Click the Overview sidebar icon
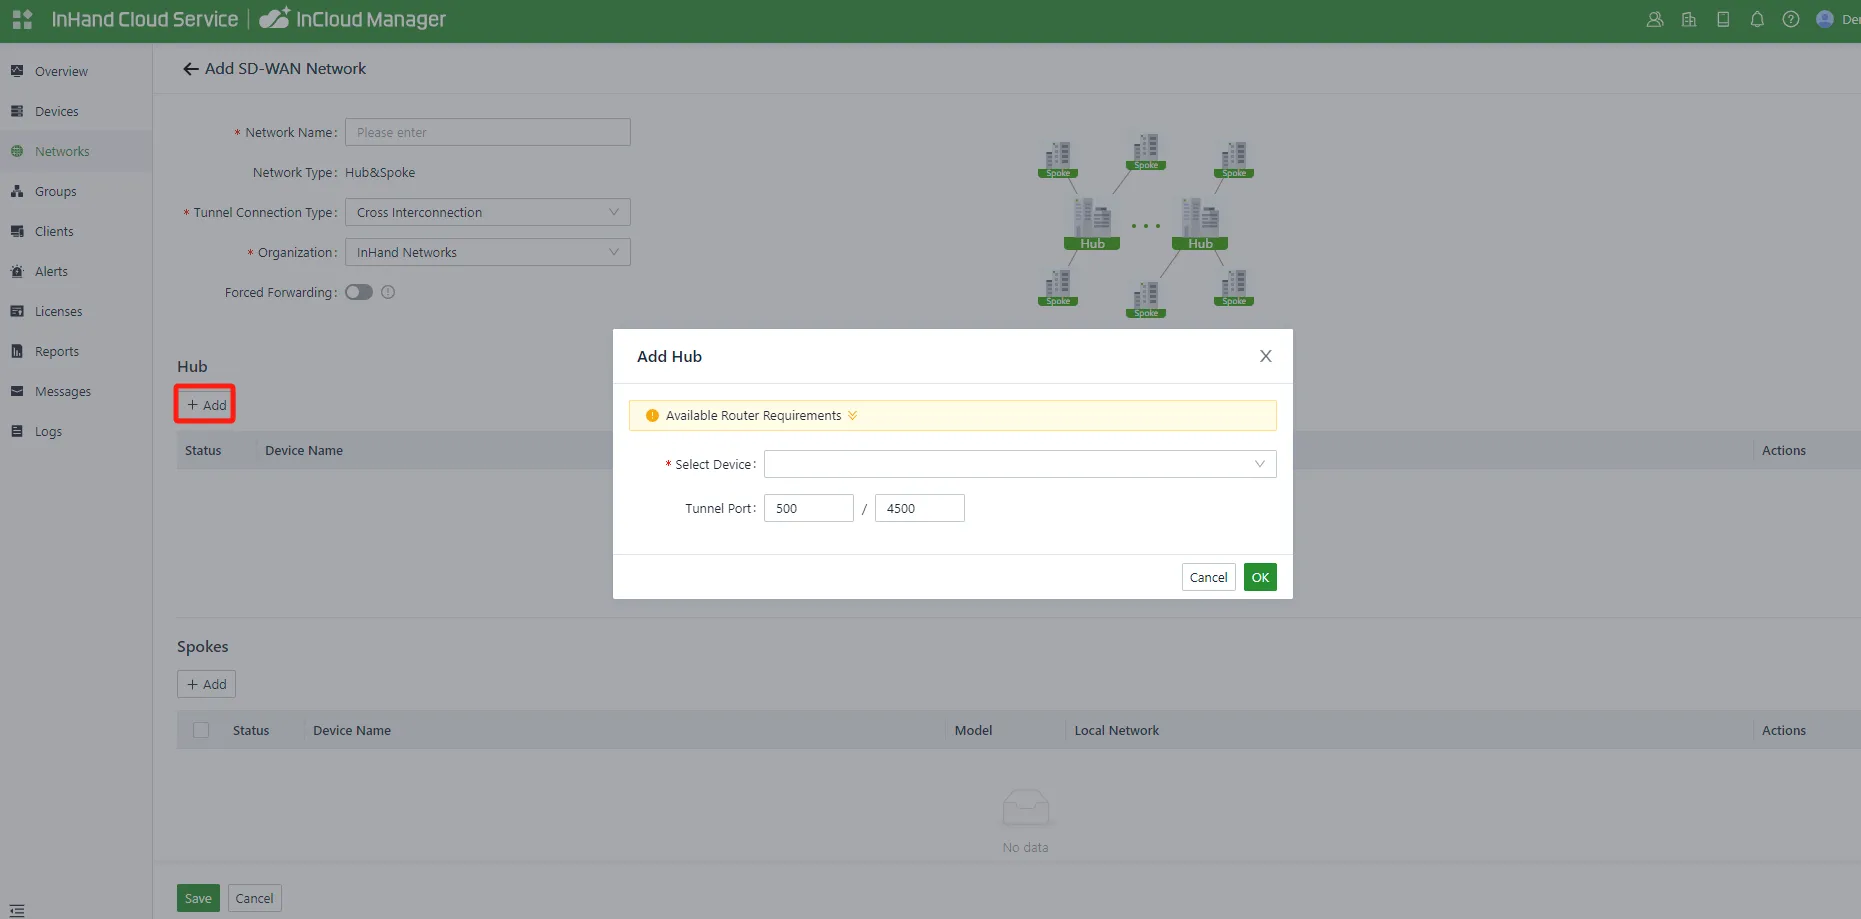Image resolution: width=1861 pixels, height=919 pixels. click(17, 71)
